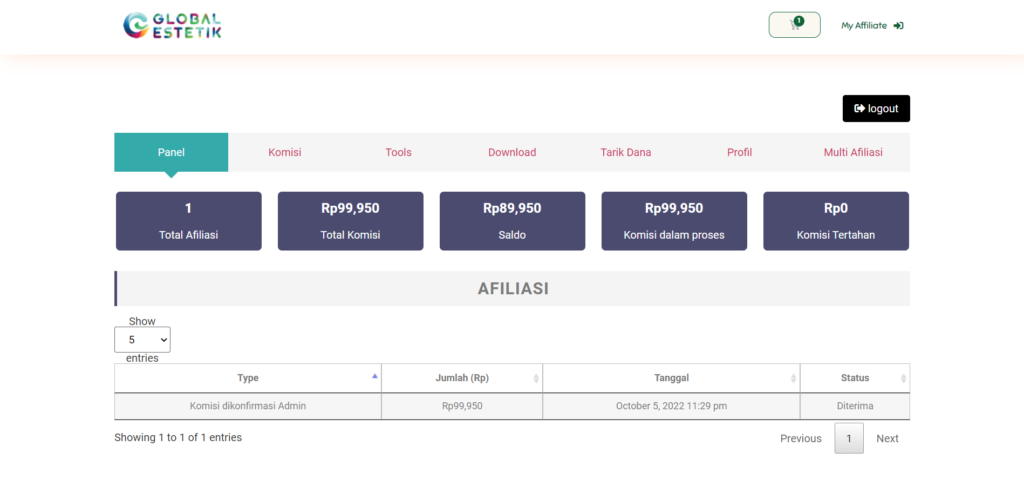Select page 1 in pagination

pyautogui.click(x=849, y=439)
